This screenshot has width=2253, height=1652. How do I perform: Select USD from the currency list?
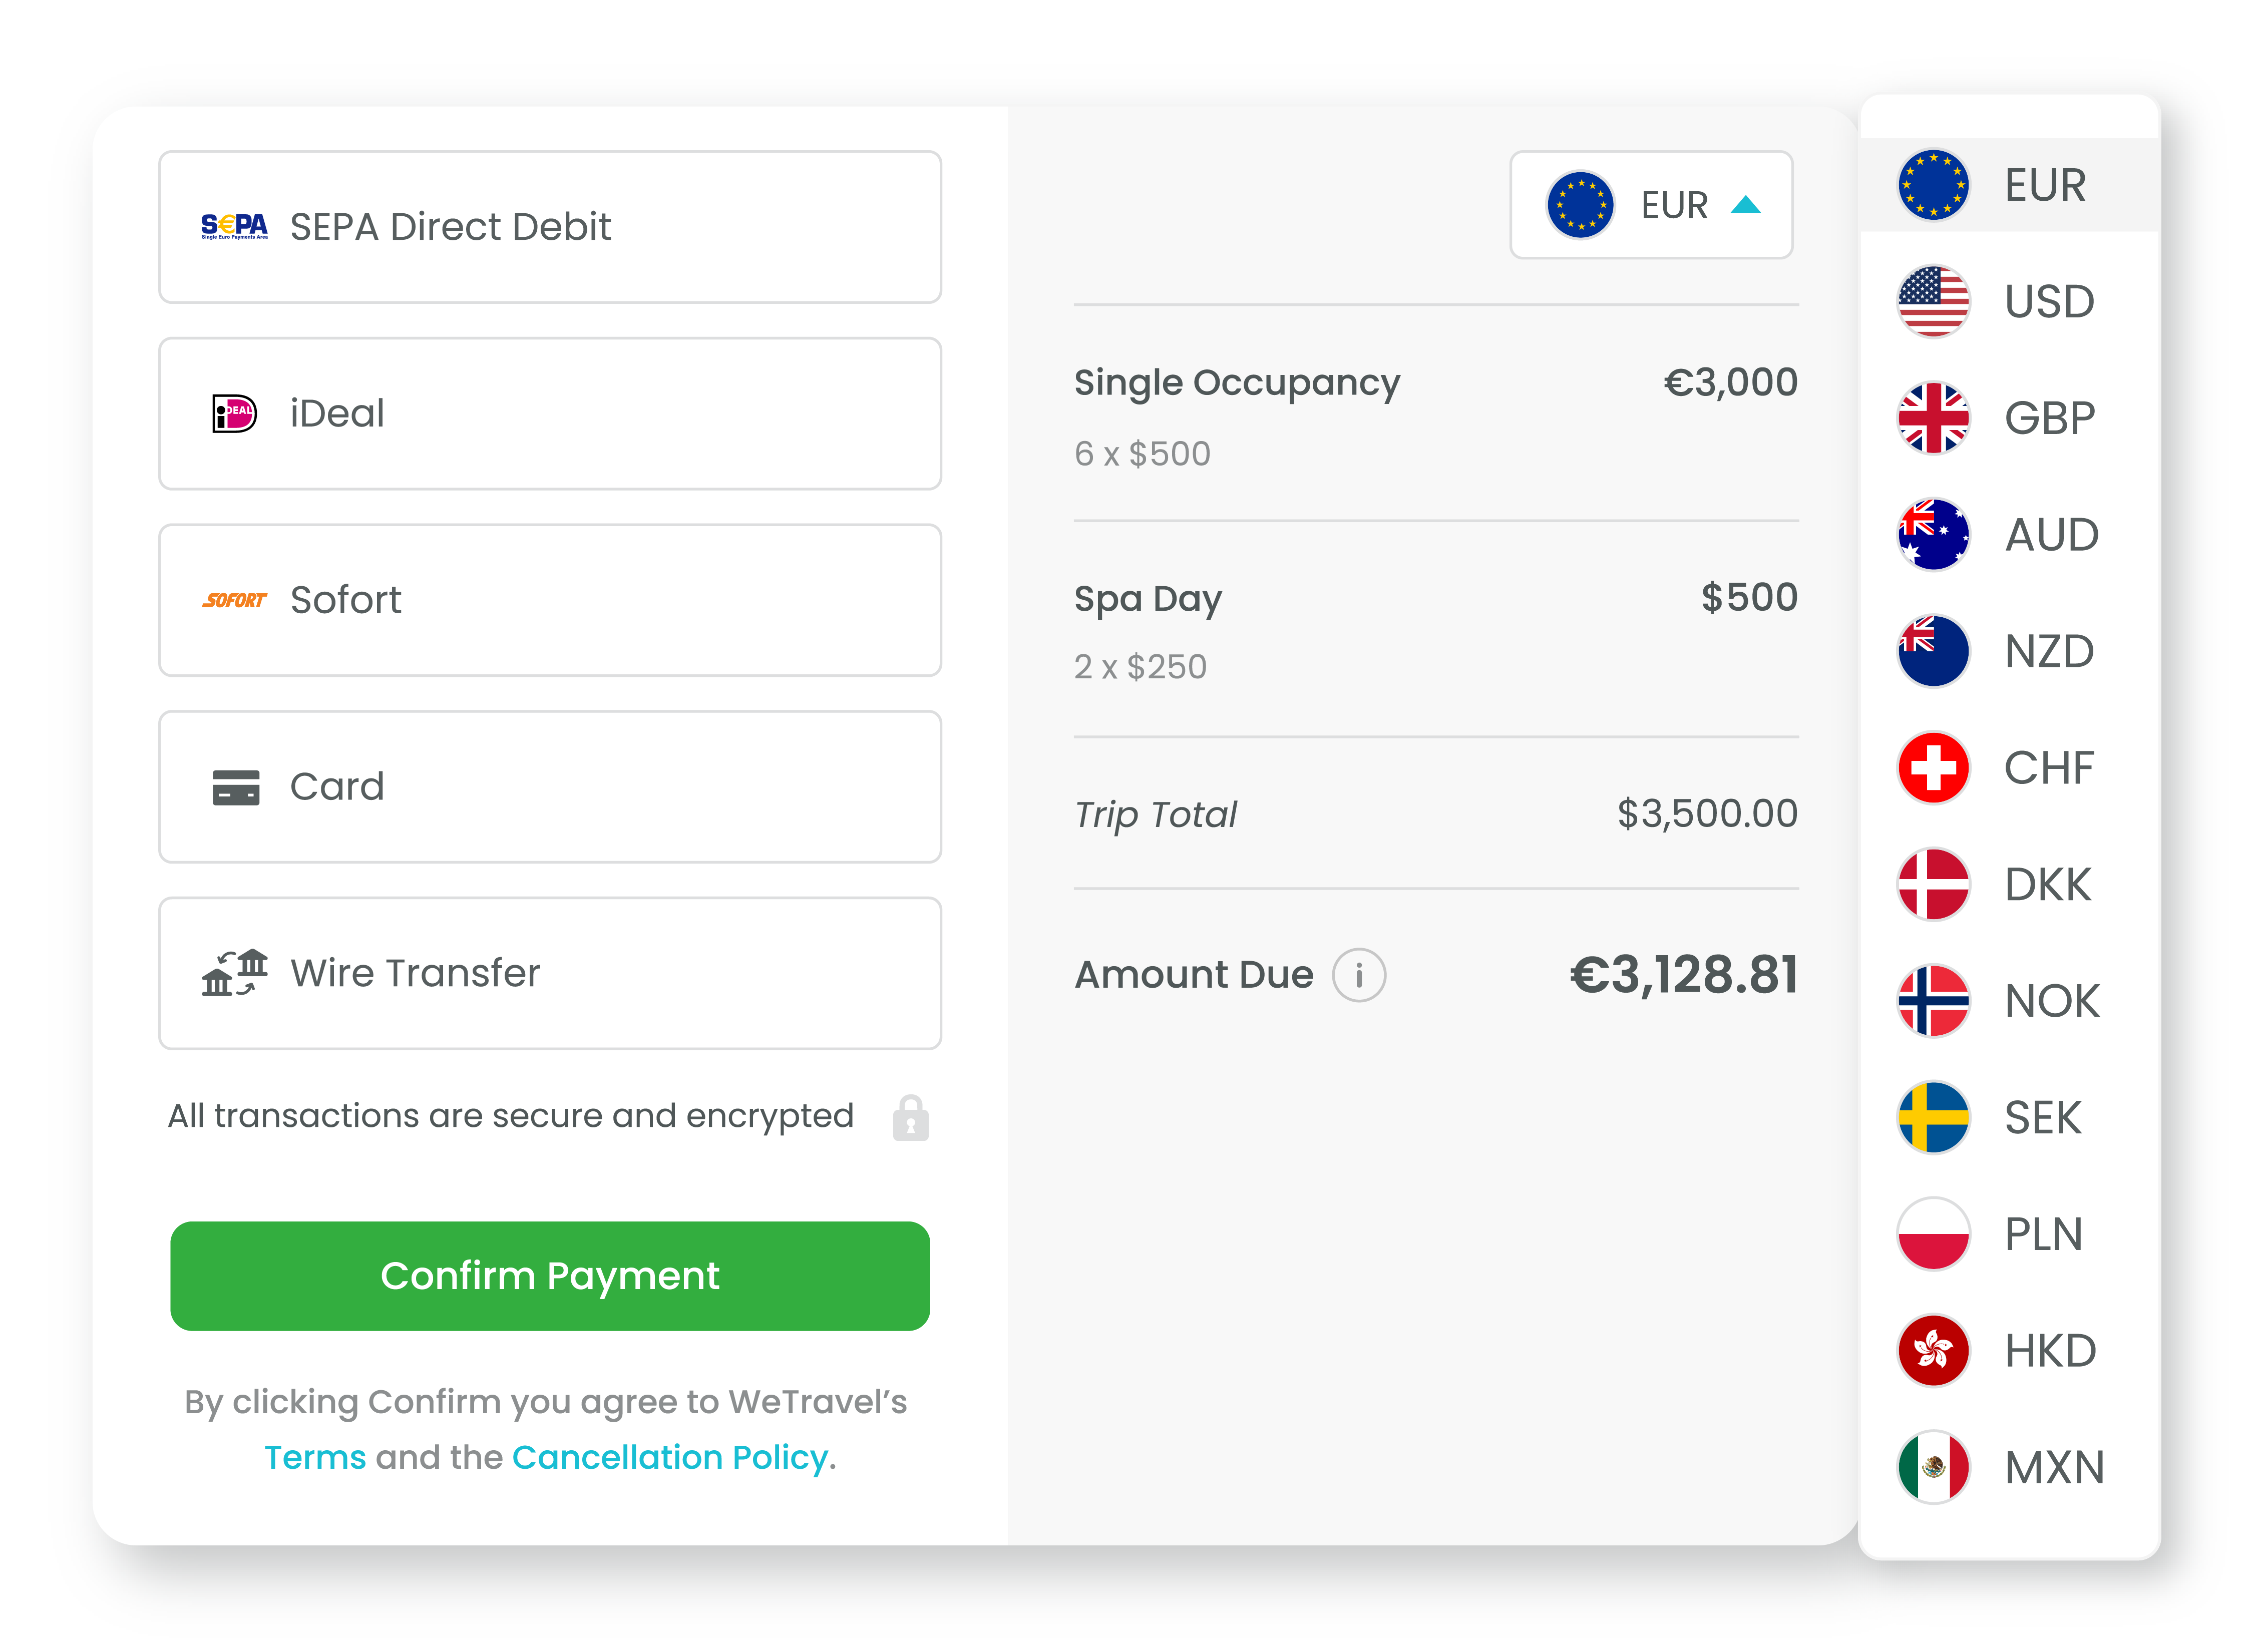(2008, 301)
